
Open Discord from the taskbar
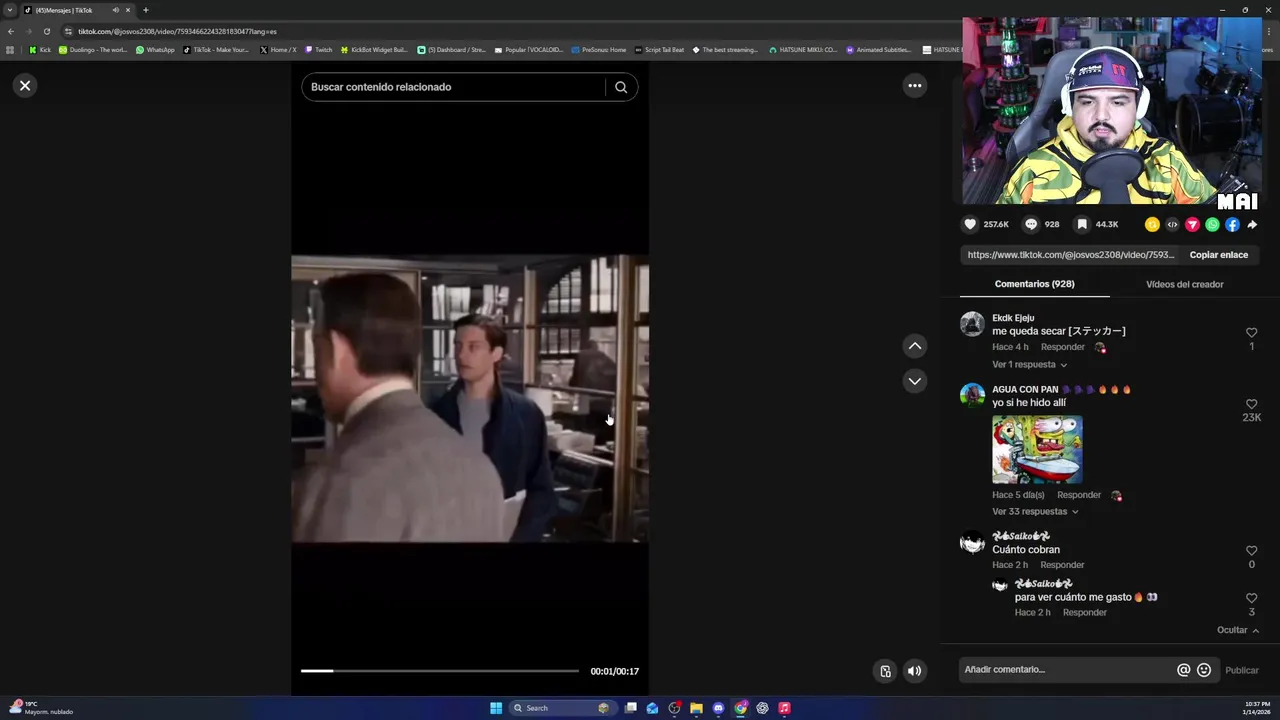pos(718,708)
